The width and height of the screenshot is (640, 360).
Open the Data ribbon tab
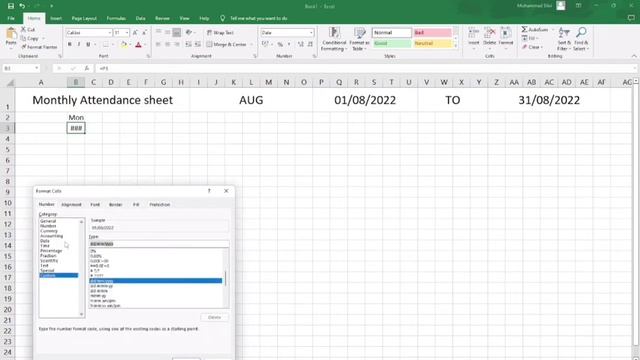point(140,18)
